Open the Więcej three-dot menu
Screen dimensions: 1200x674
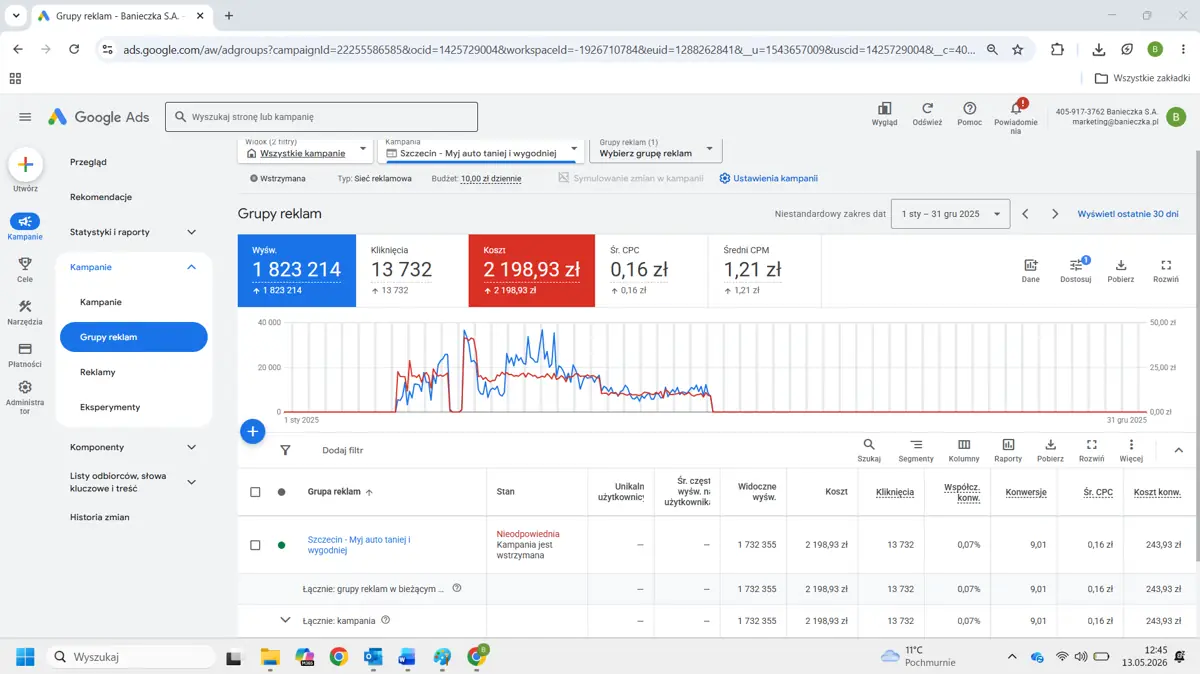tap(1131, 445)
